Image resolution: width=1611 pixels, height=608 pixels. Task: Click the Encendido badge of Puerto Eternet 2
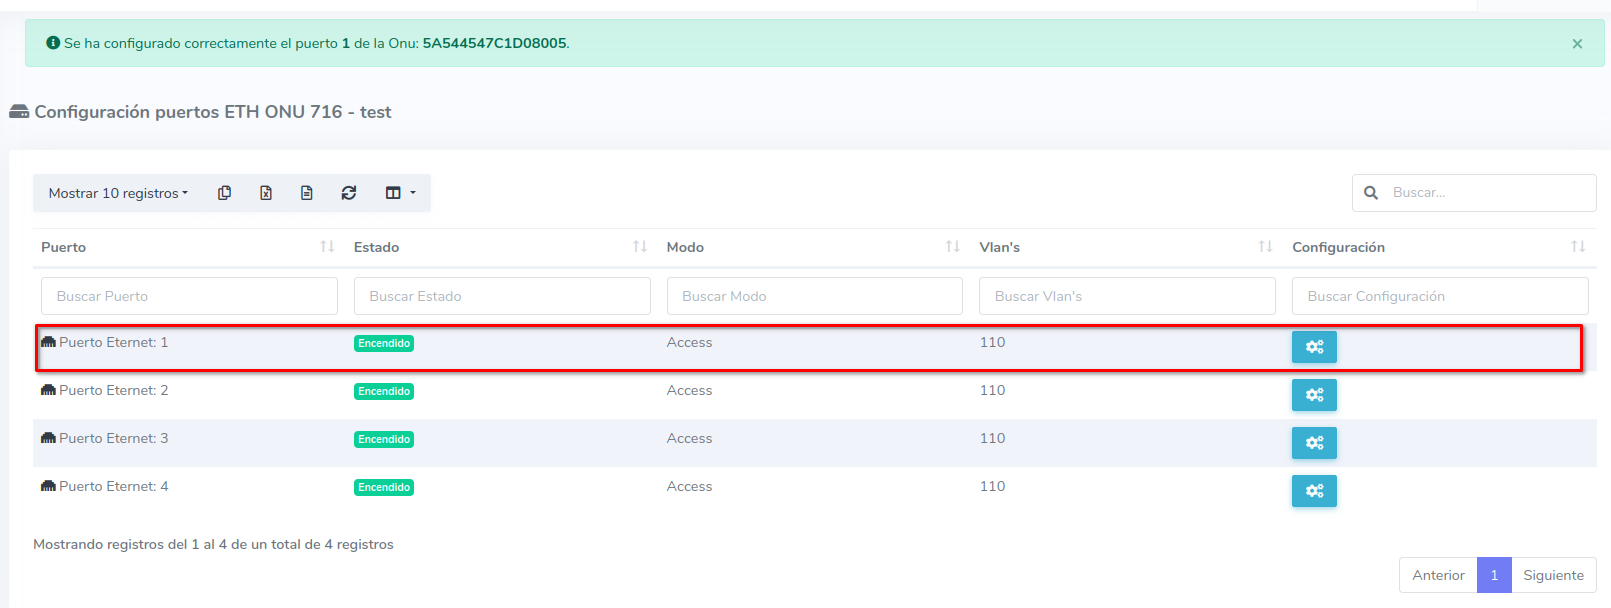384,392
